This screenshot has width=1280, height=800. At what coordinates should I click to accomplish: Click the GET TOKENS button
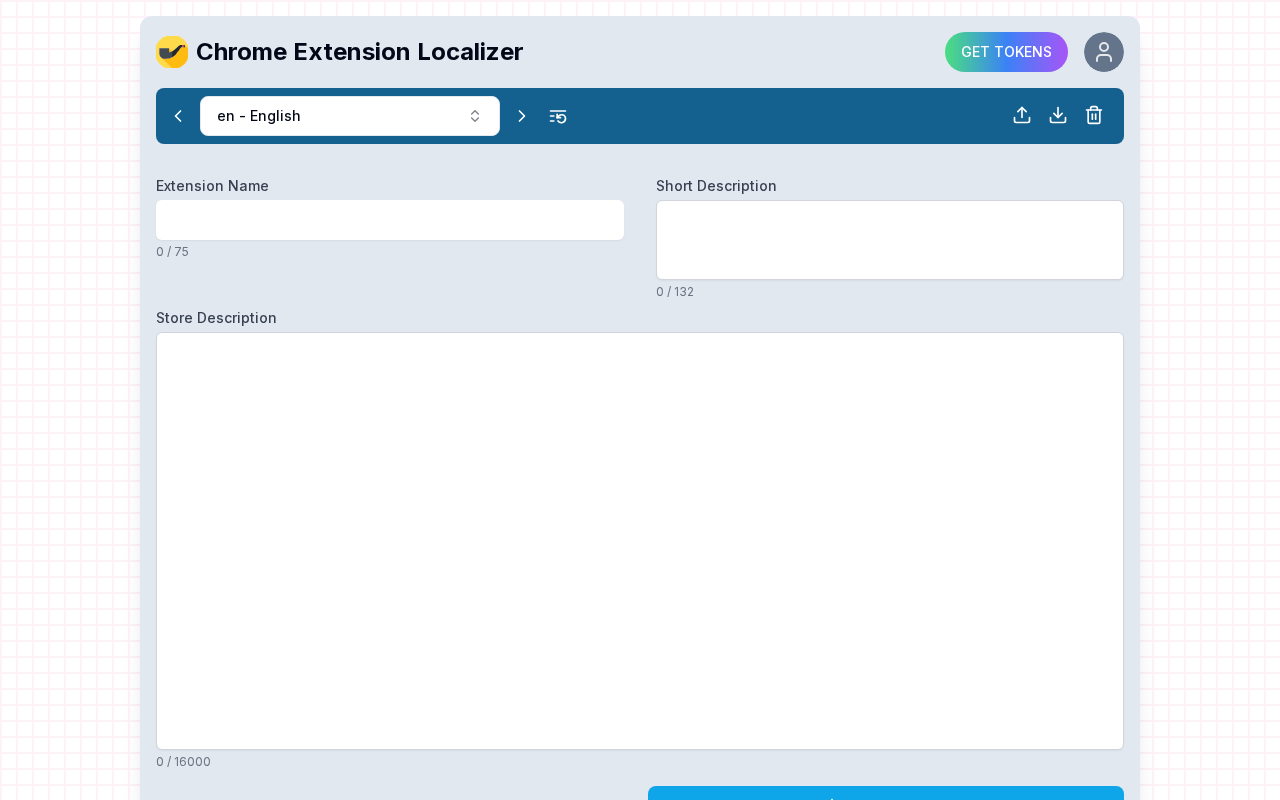tap(1006, 52)
